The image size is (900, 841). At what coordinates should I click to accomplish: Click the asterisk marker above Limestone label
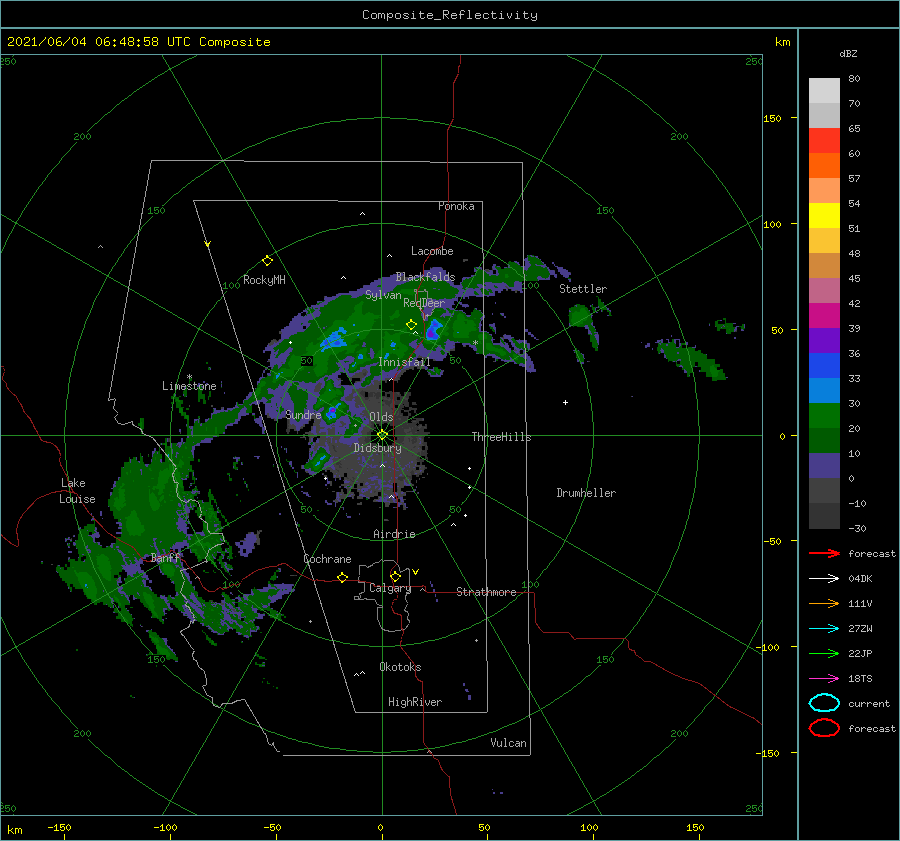(x=189, y=377)
